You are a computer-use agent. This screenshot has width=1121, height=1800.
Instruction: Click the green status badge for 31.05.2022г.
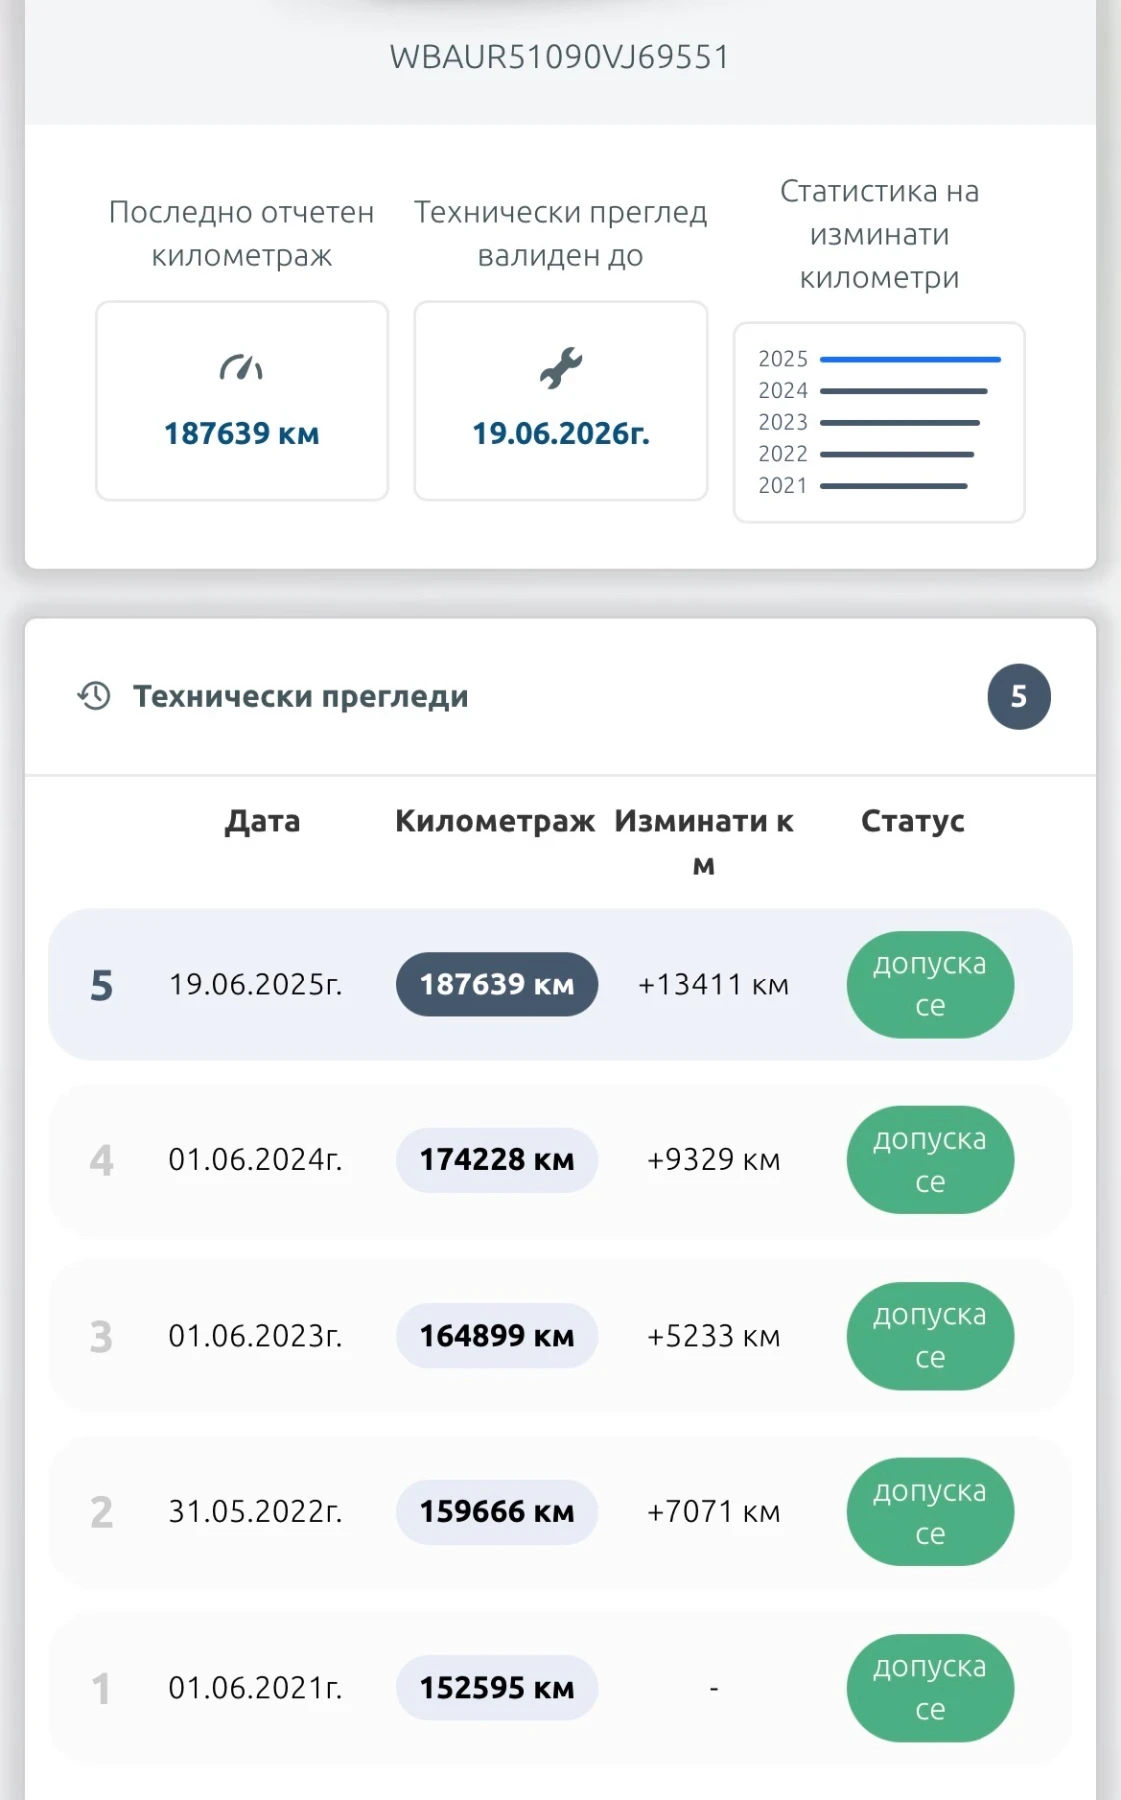coord(930,1512)
